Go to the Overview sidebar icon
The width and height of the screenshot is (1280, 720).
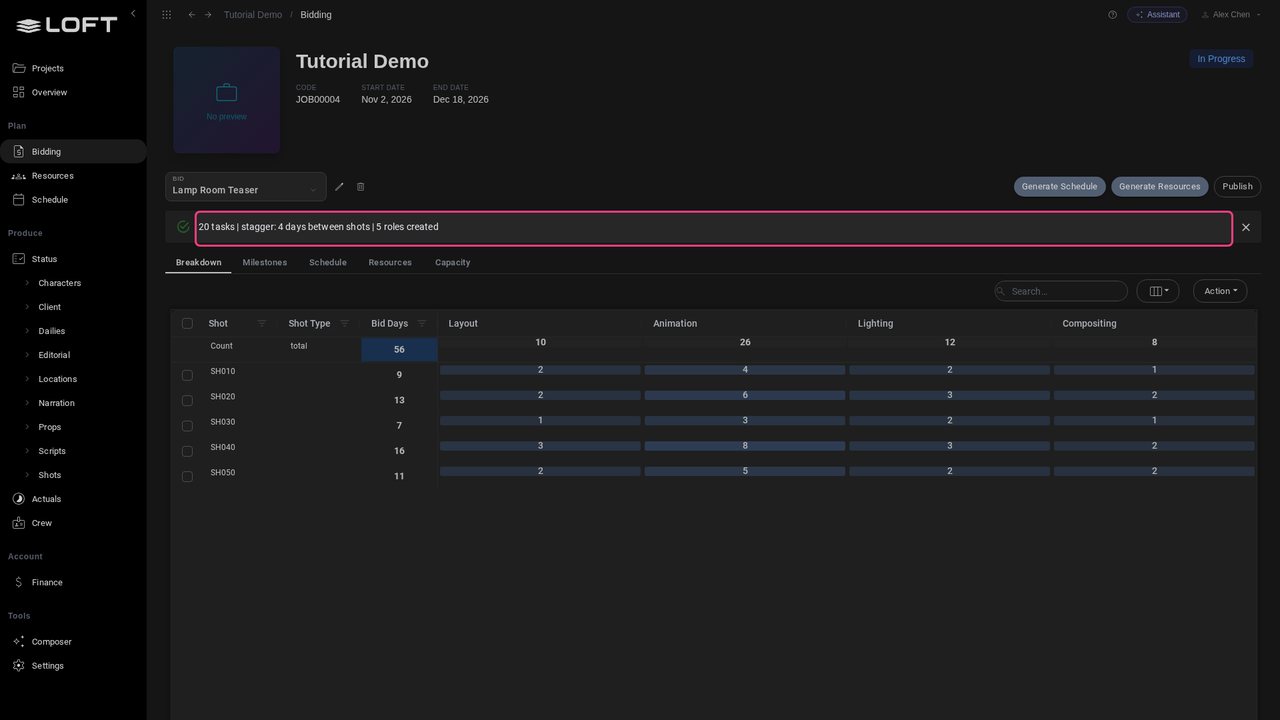tap(18, 92)
